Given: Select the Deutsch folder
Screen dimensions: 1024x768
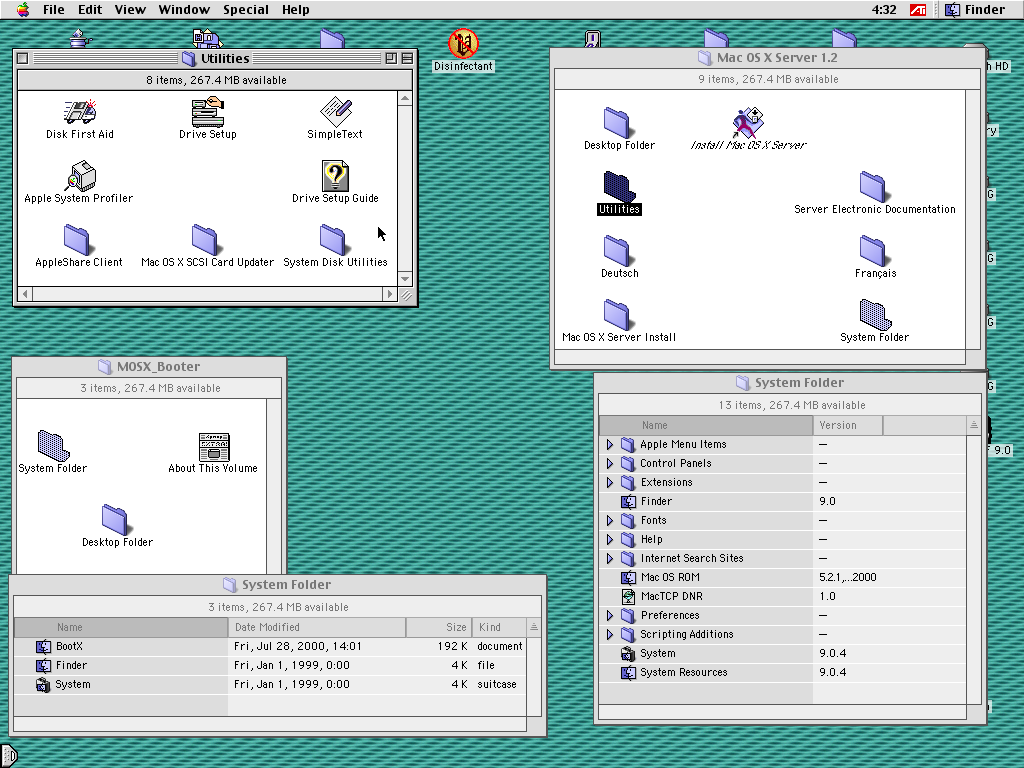Looking at the screenshot, I should pyautogui.click(x=617, y=251).
